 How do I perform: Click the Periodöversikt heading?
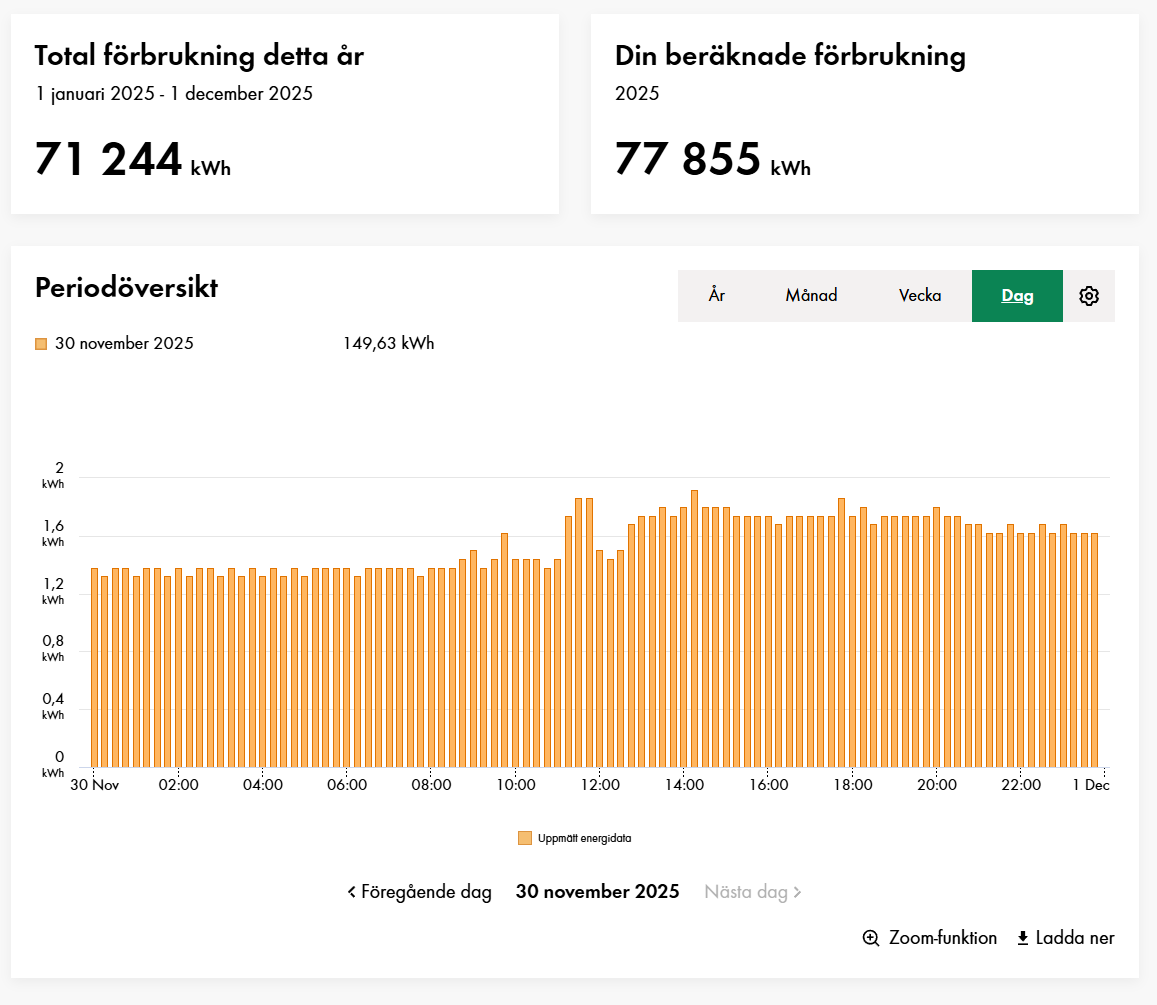(126, 288)
